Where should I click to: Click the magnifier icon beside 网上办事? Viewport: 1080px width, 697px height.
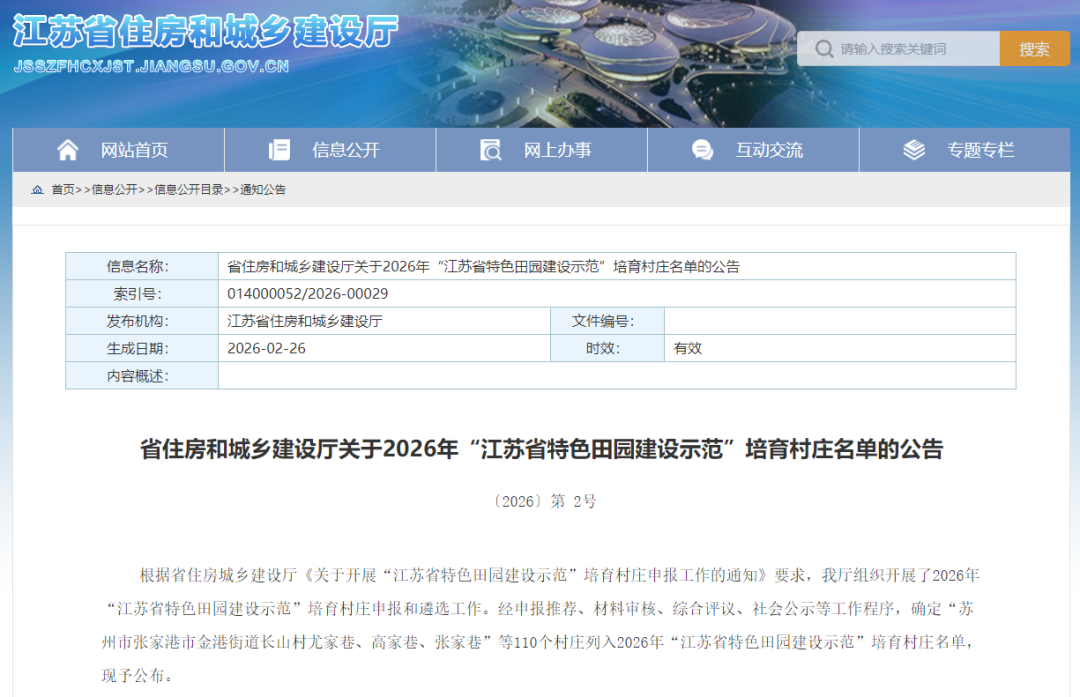(489, 149)
